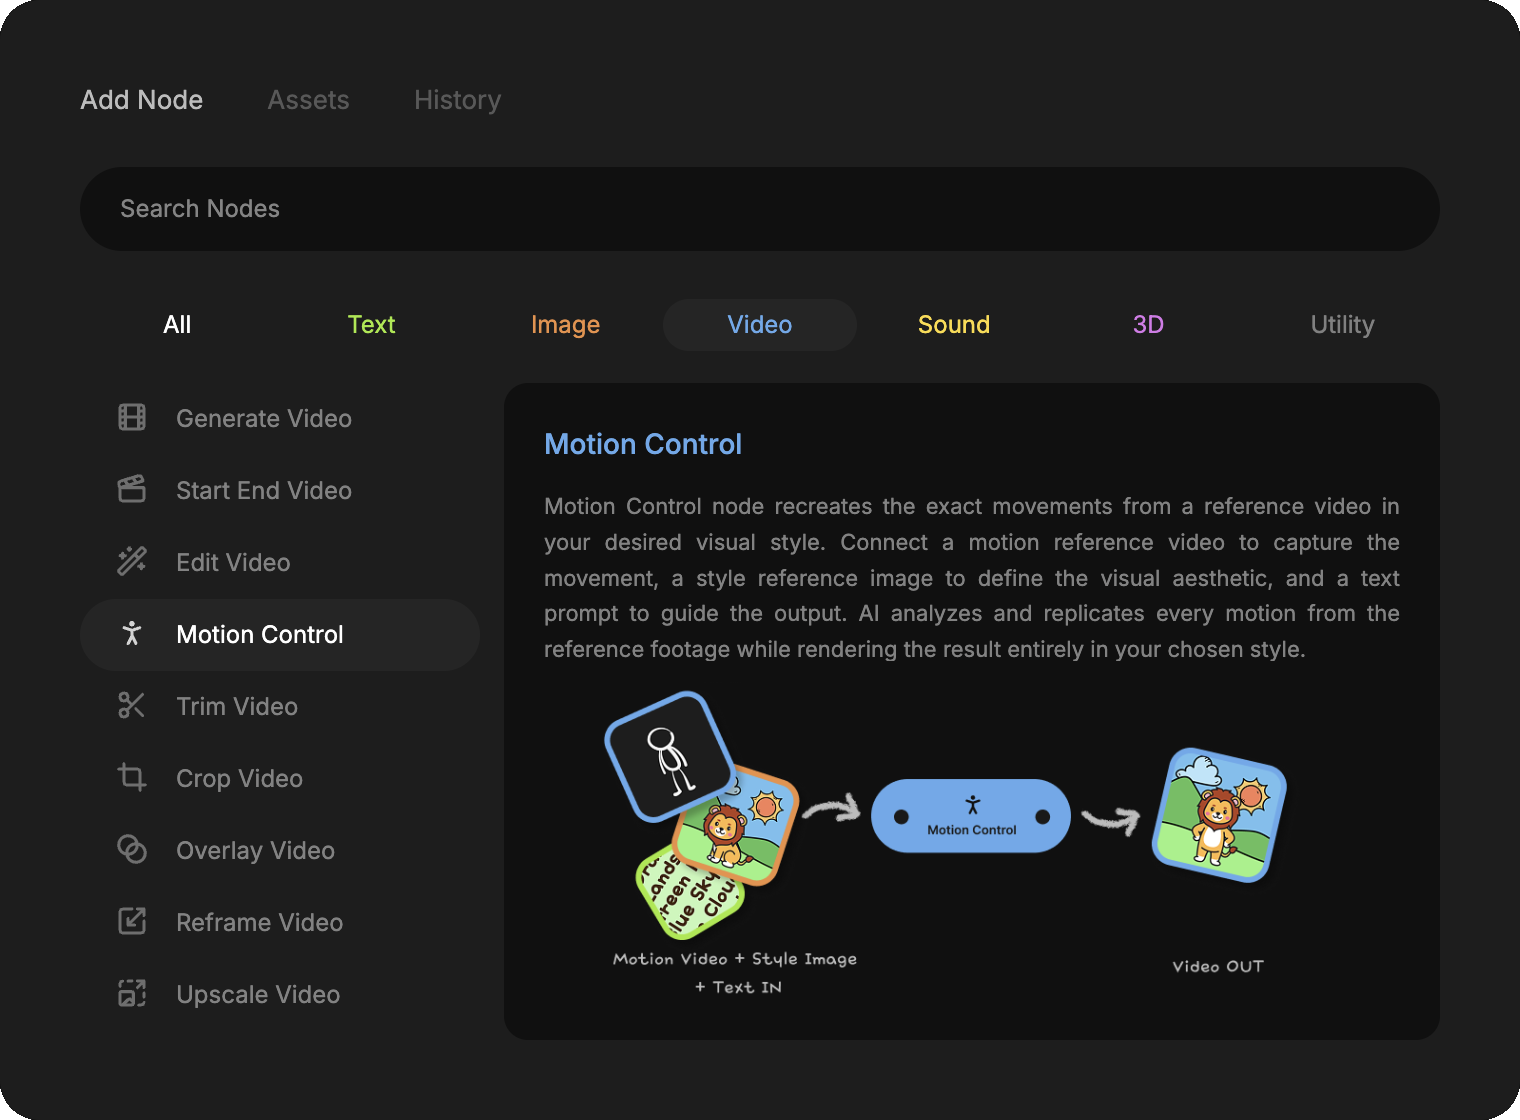
Task: Click the Edit Video magic wand icon
Action: tap(132, 562)
